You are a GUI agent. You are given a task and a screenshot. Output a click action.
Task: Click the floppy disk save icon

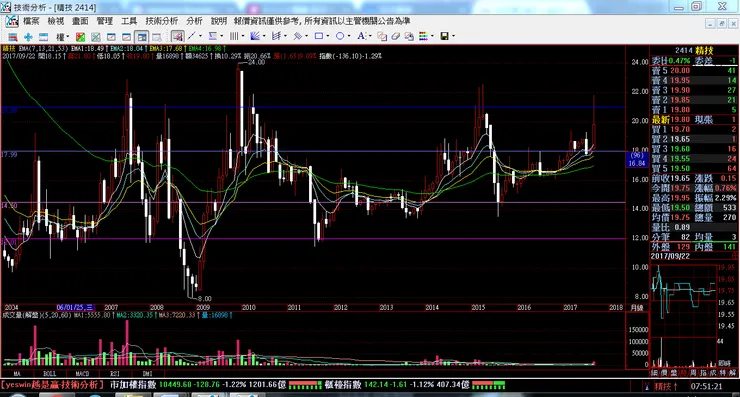click(x=444, y=36)
